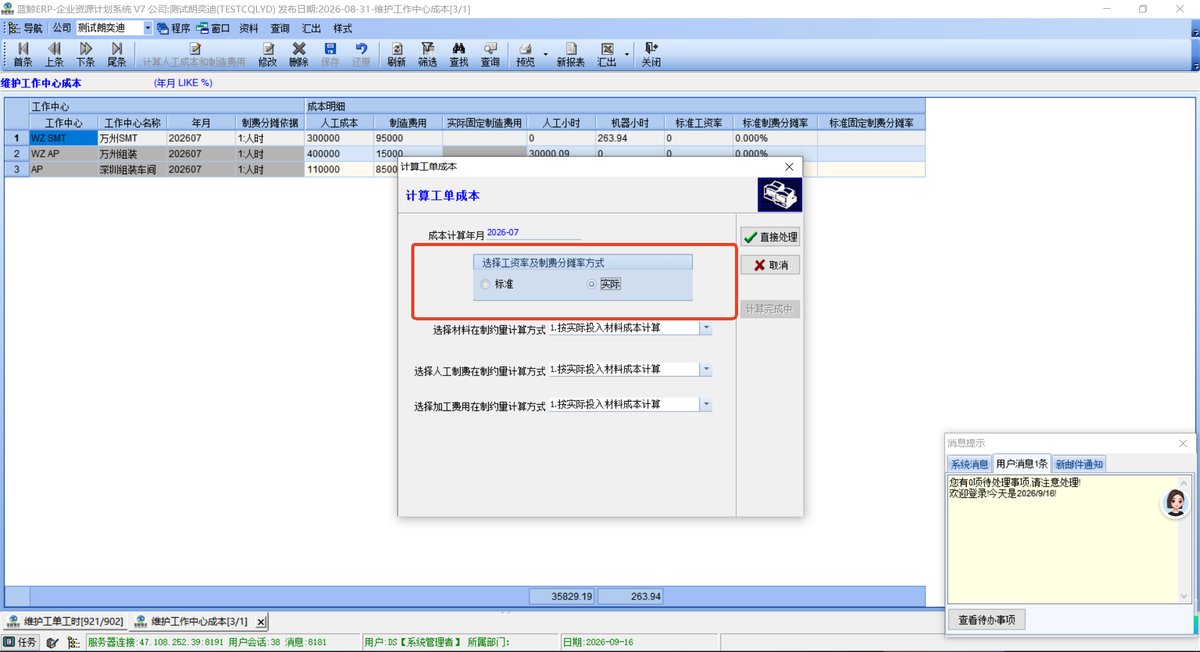
Task: Click the 关闭 toolbar icon
Action: click(651, 54)
